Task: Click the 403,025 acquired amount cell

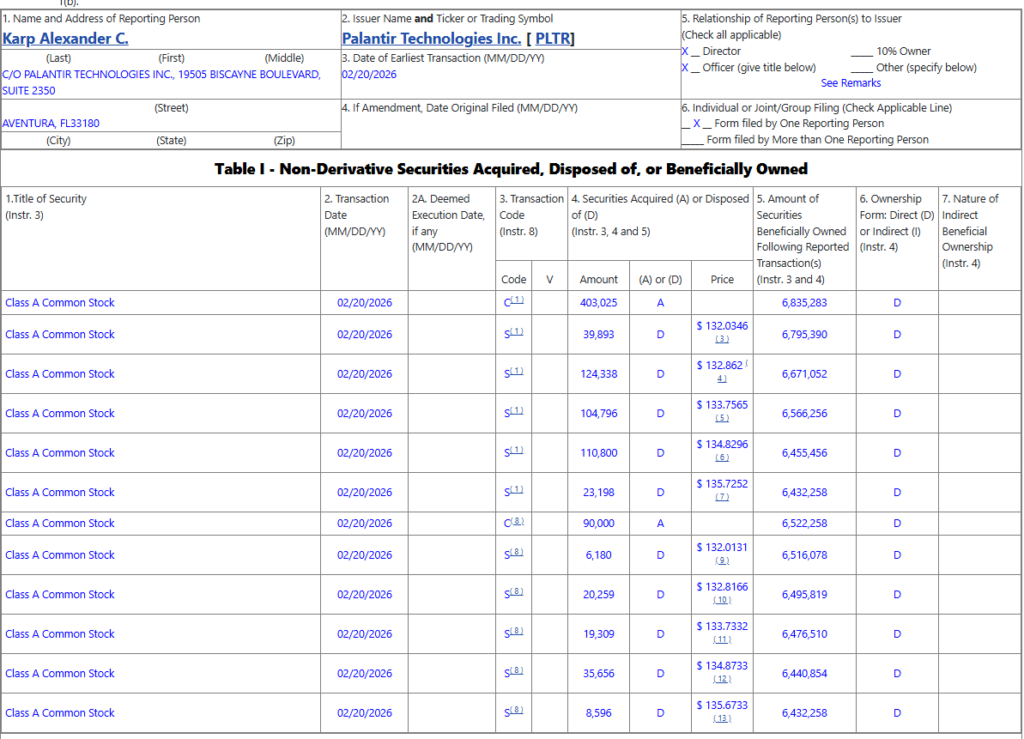Action: 599,303
